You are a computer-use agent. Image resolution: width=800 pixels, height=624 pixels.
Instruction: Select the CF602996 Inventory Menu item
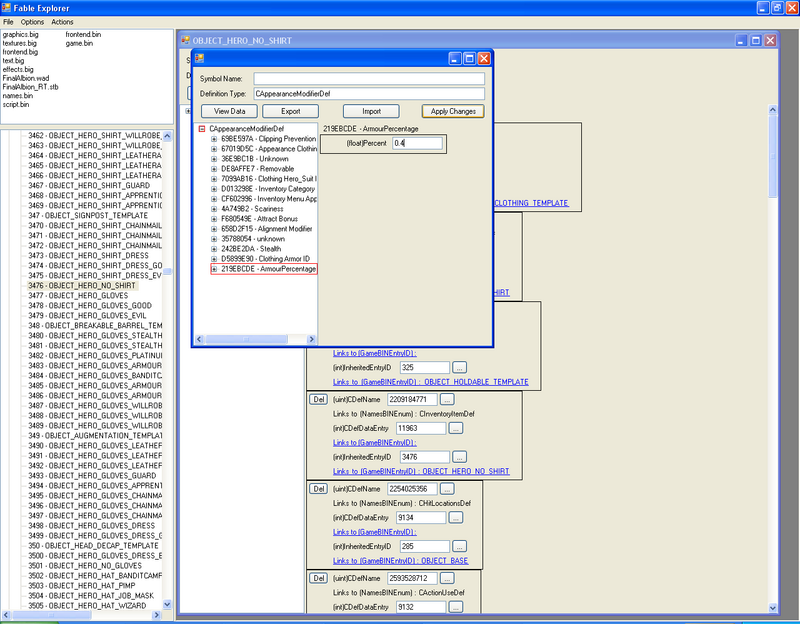(269, 199)
